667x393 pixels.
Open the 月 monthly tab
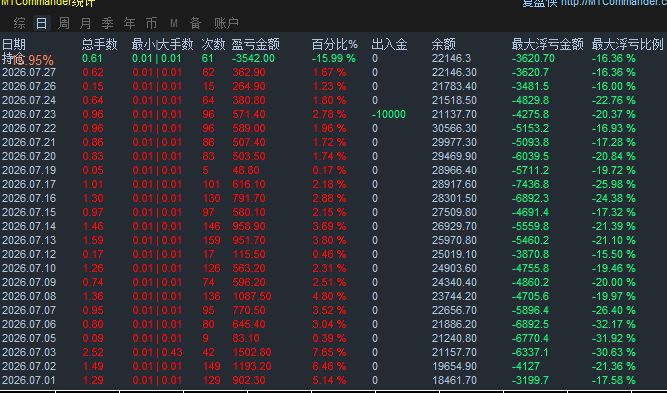tap(86, 23)
